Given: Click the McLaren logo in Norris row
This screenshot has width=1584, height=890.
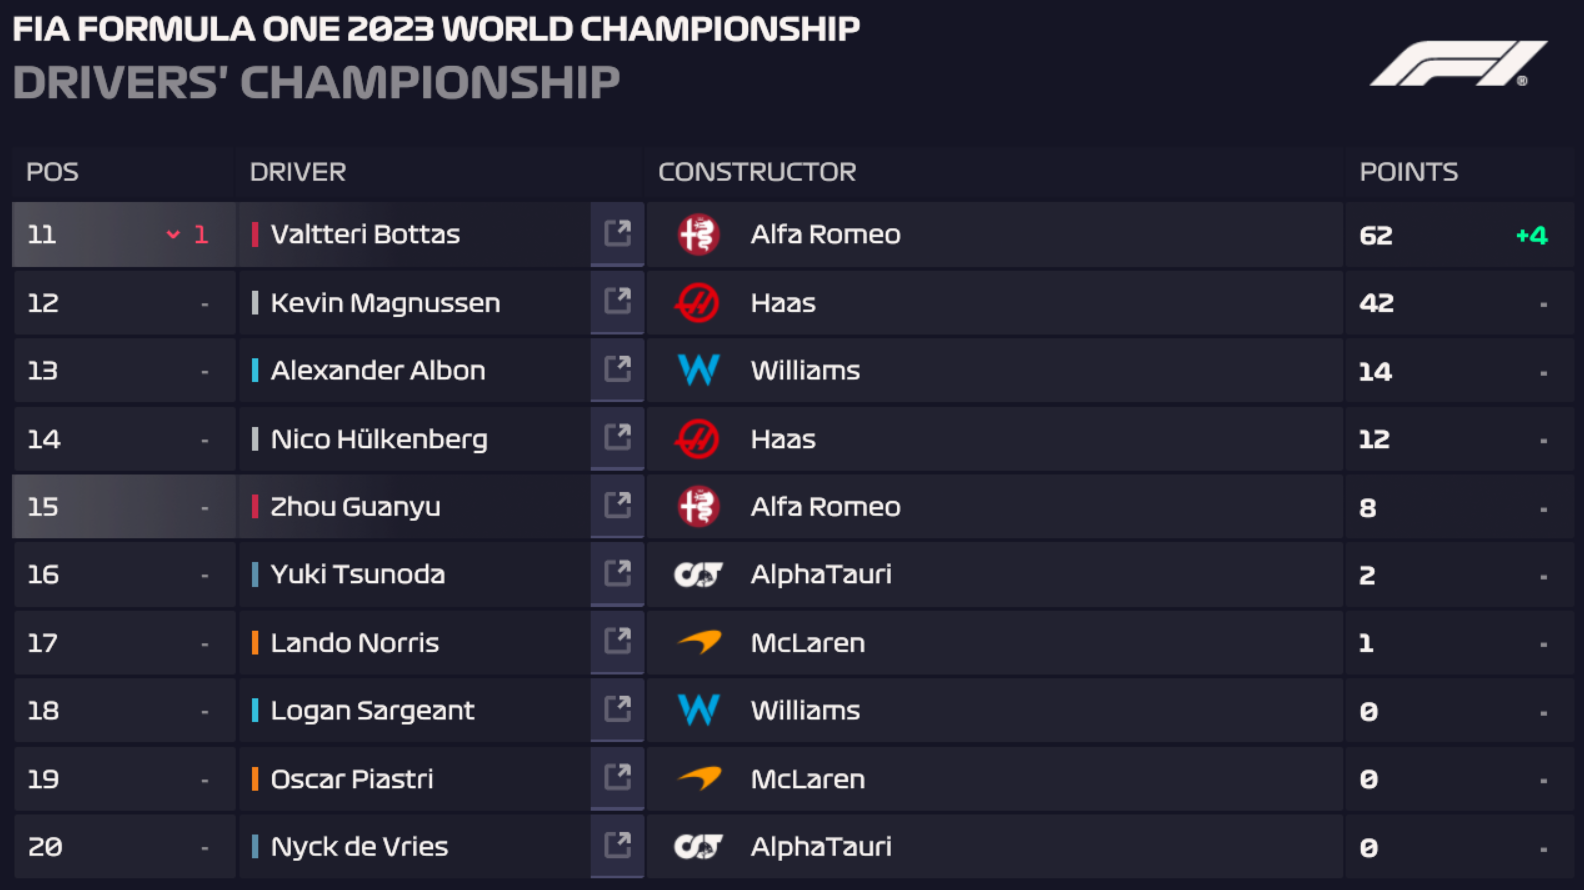Looking at the screenshot, I should [x=700, y=642].
